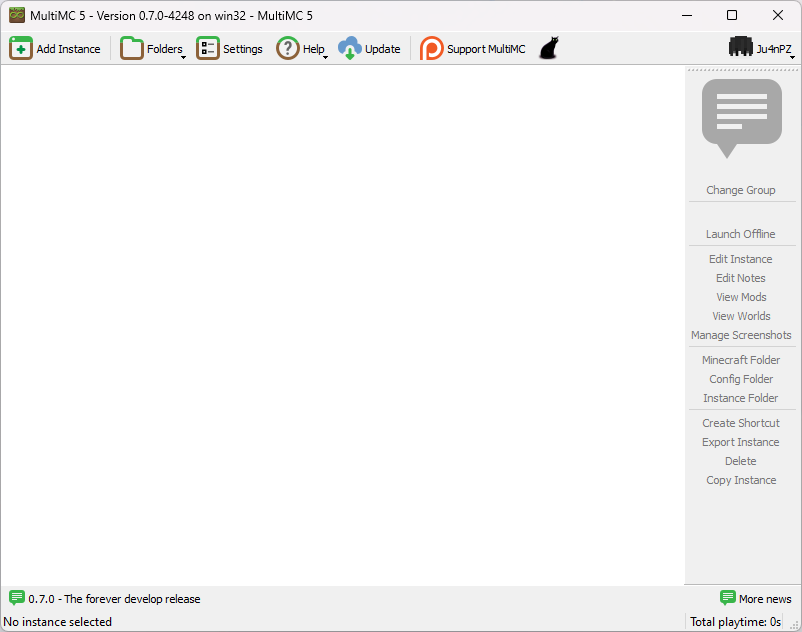The height and width of the screenshot is (632, 802).
Task: Open View Mods from the sidebar
Action: pyautogui.click(x=740, y=297)
